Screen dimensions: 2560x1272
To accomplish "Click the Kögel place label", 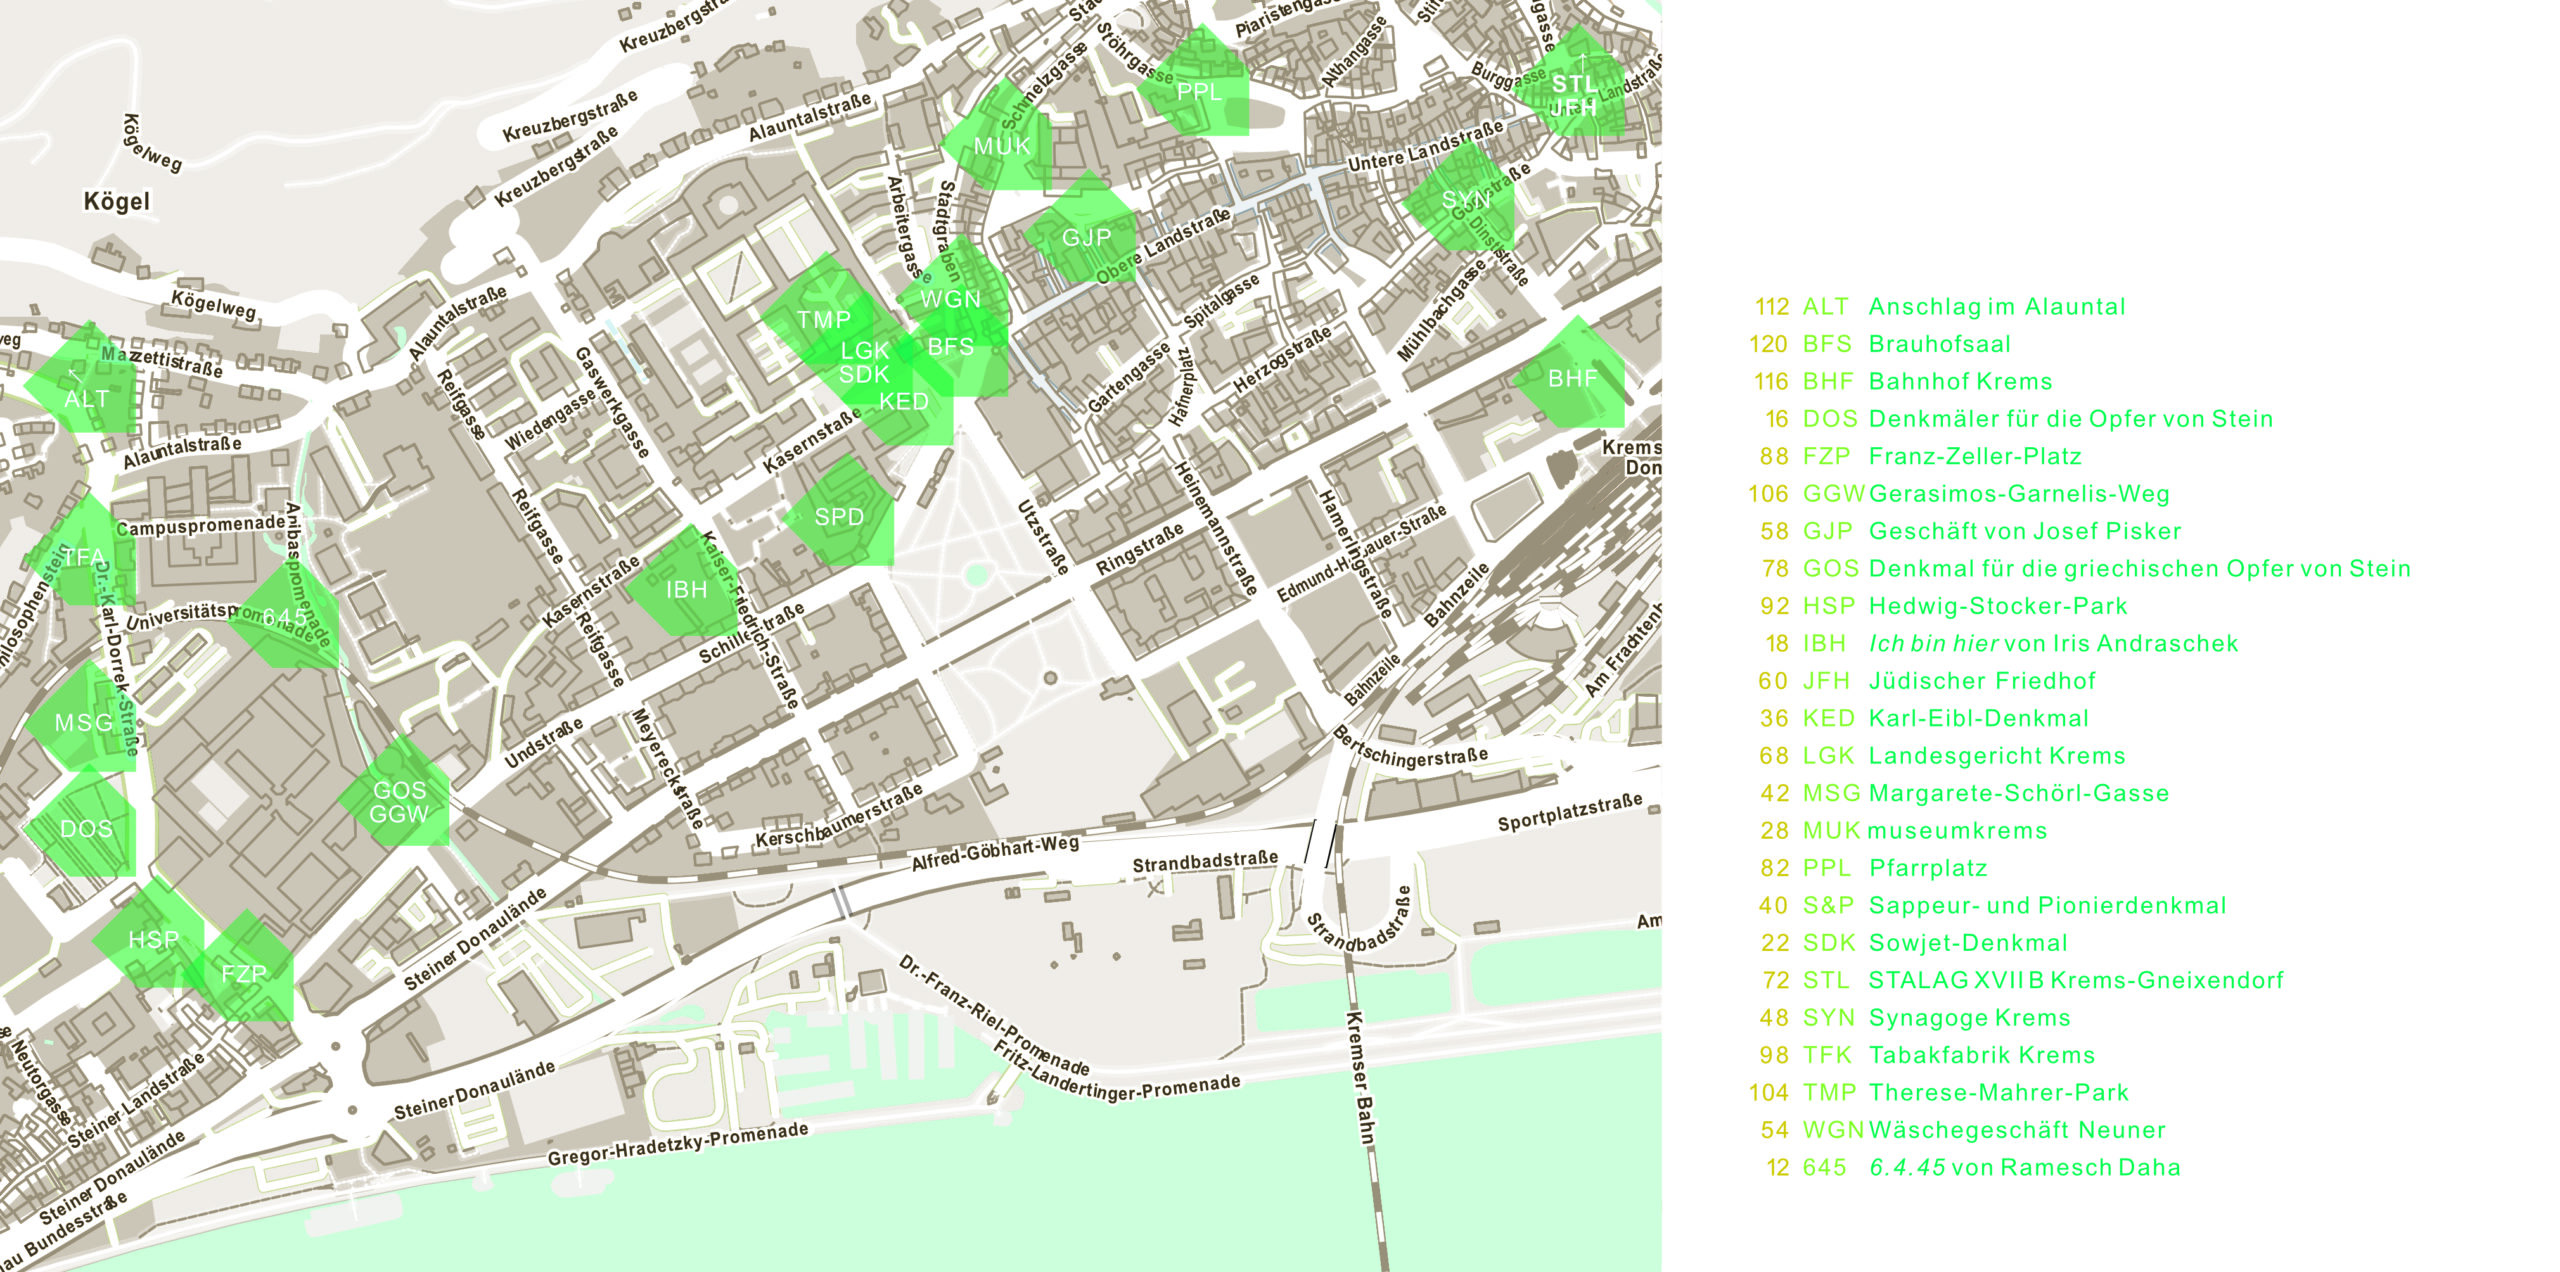I will (117, 201).
